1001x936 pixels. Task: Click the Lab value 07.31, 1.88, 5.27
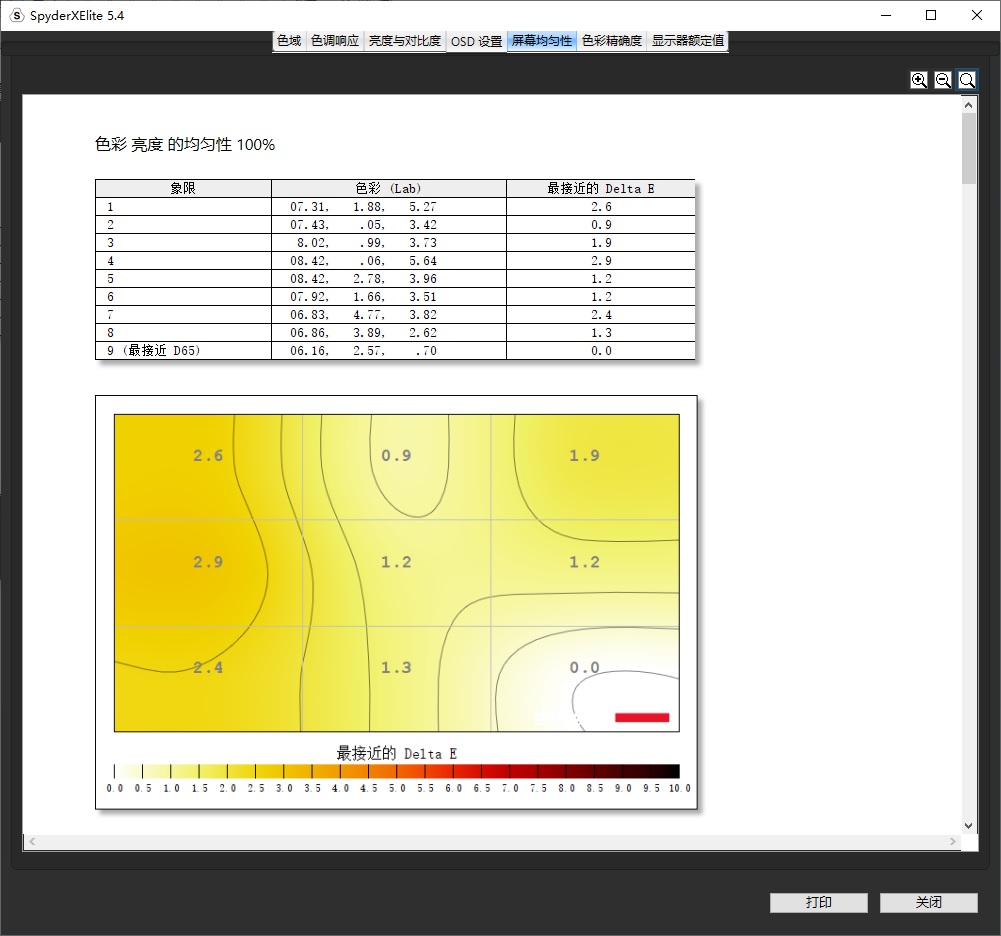pyautogui.click(x=363, y=207)
